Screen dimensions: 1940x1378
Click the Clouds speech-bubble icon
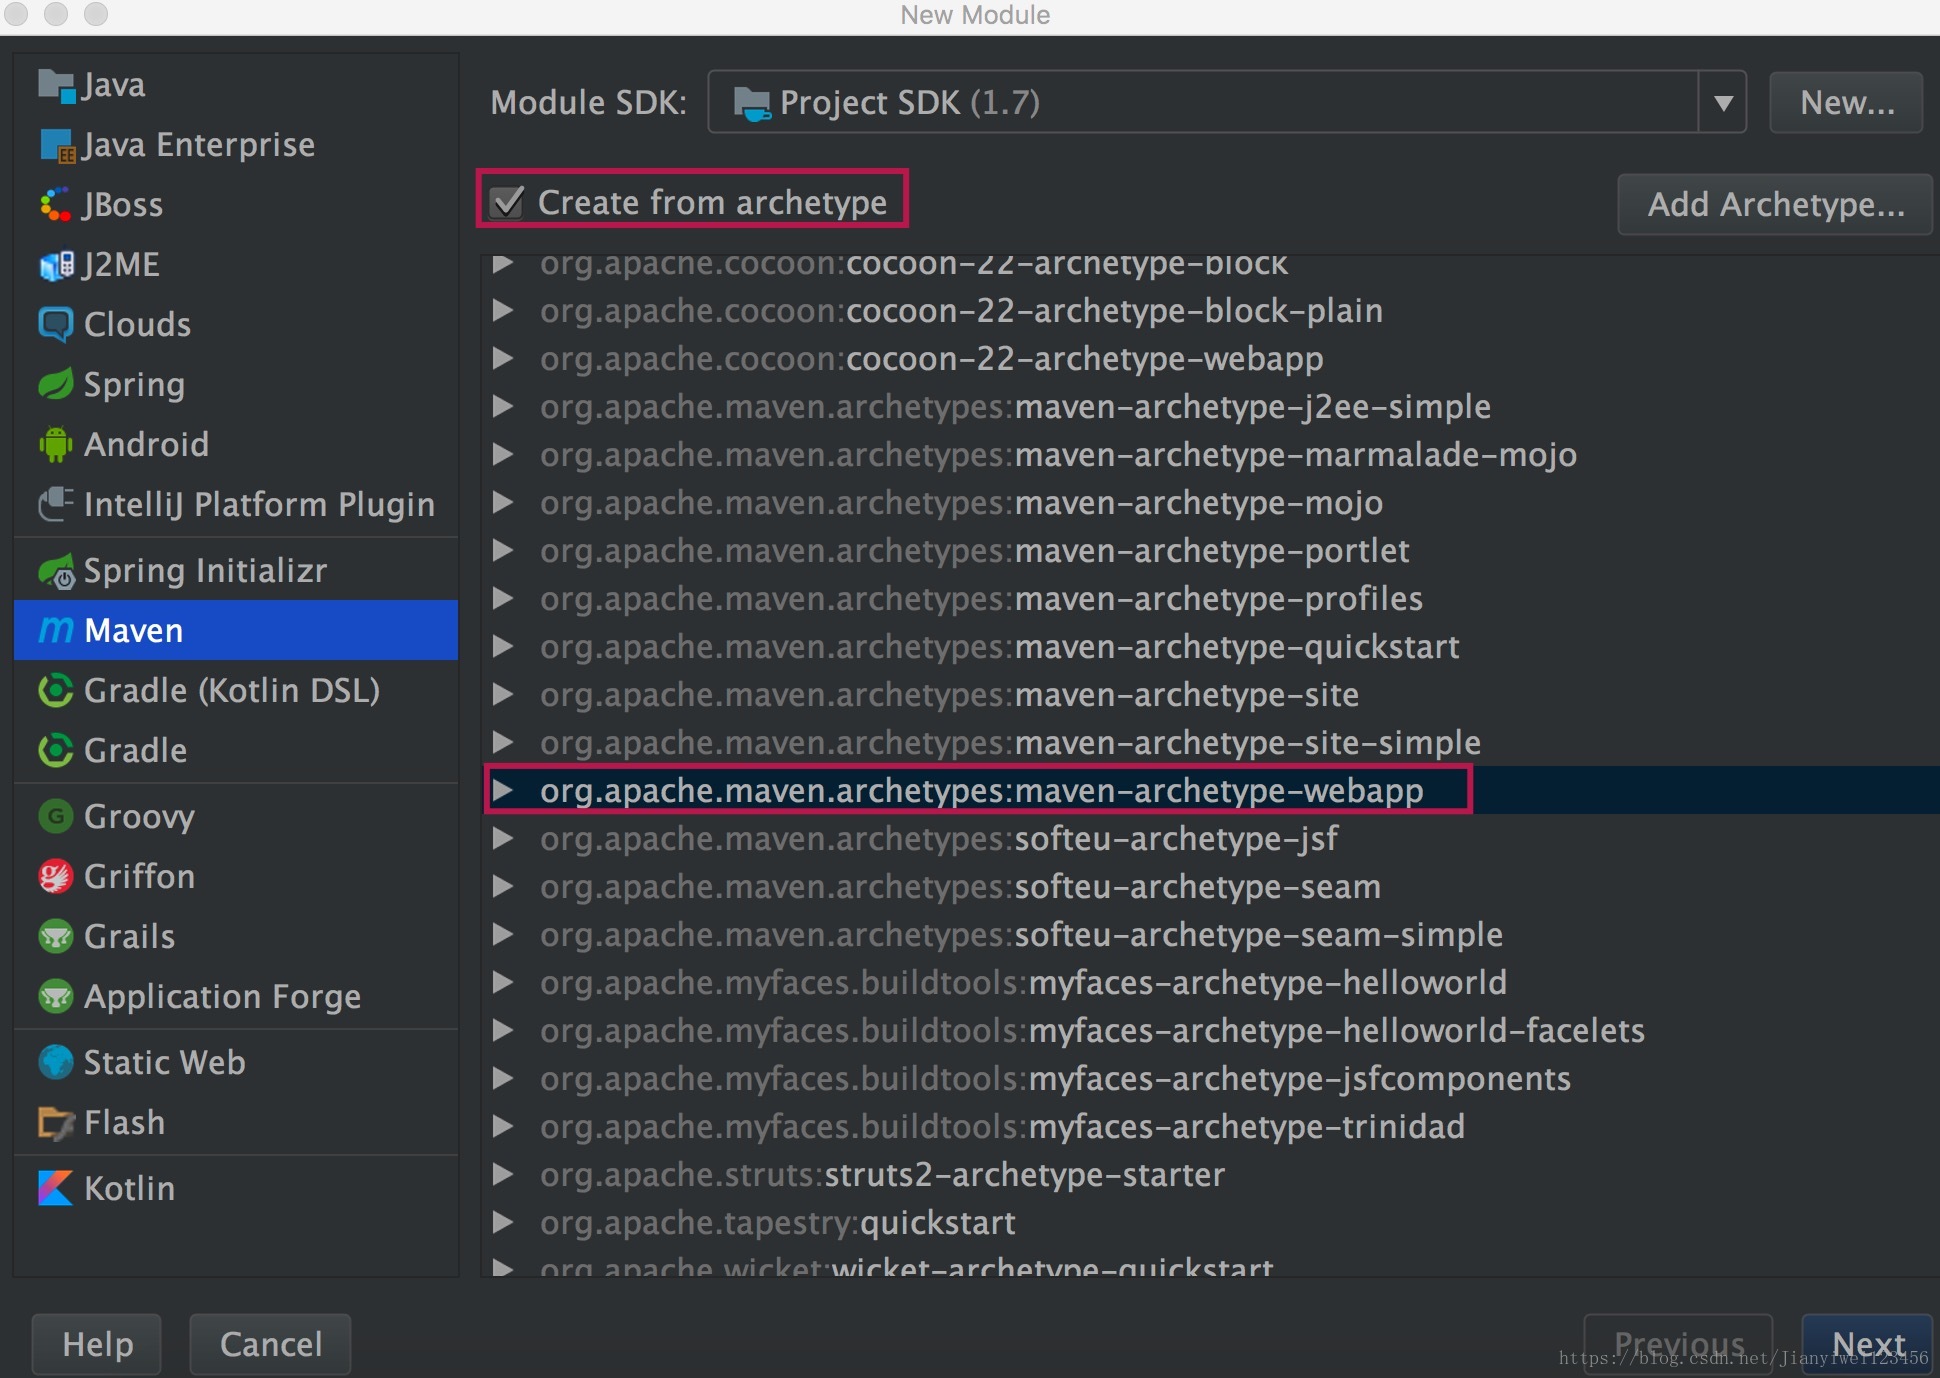(56, 325)
